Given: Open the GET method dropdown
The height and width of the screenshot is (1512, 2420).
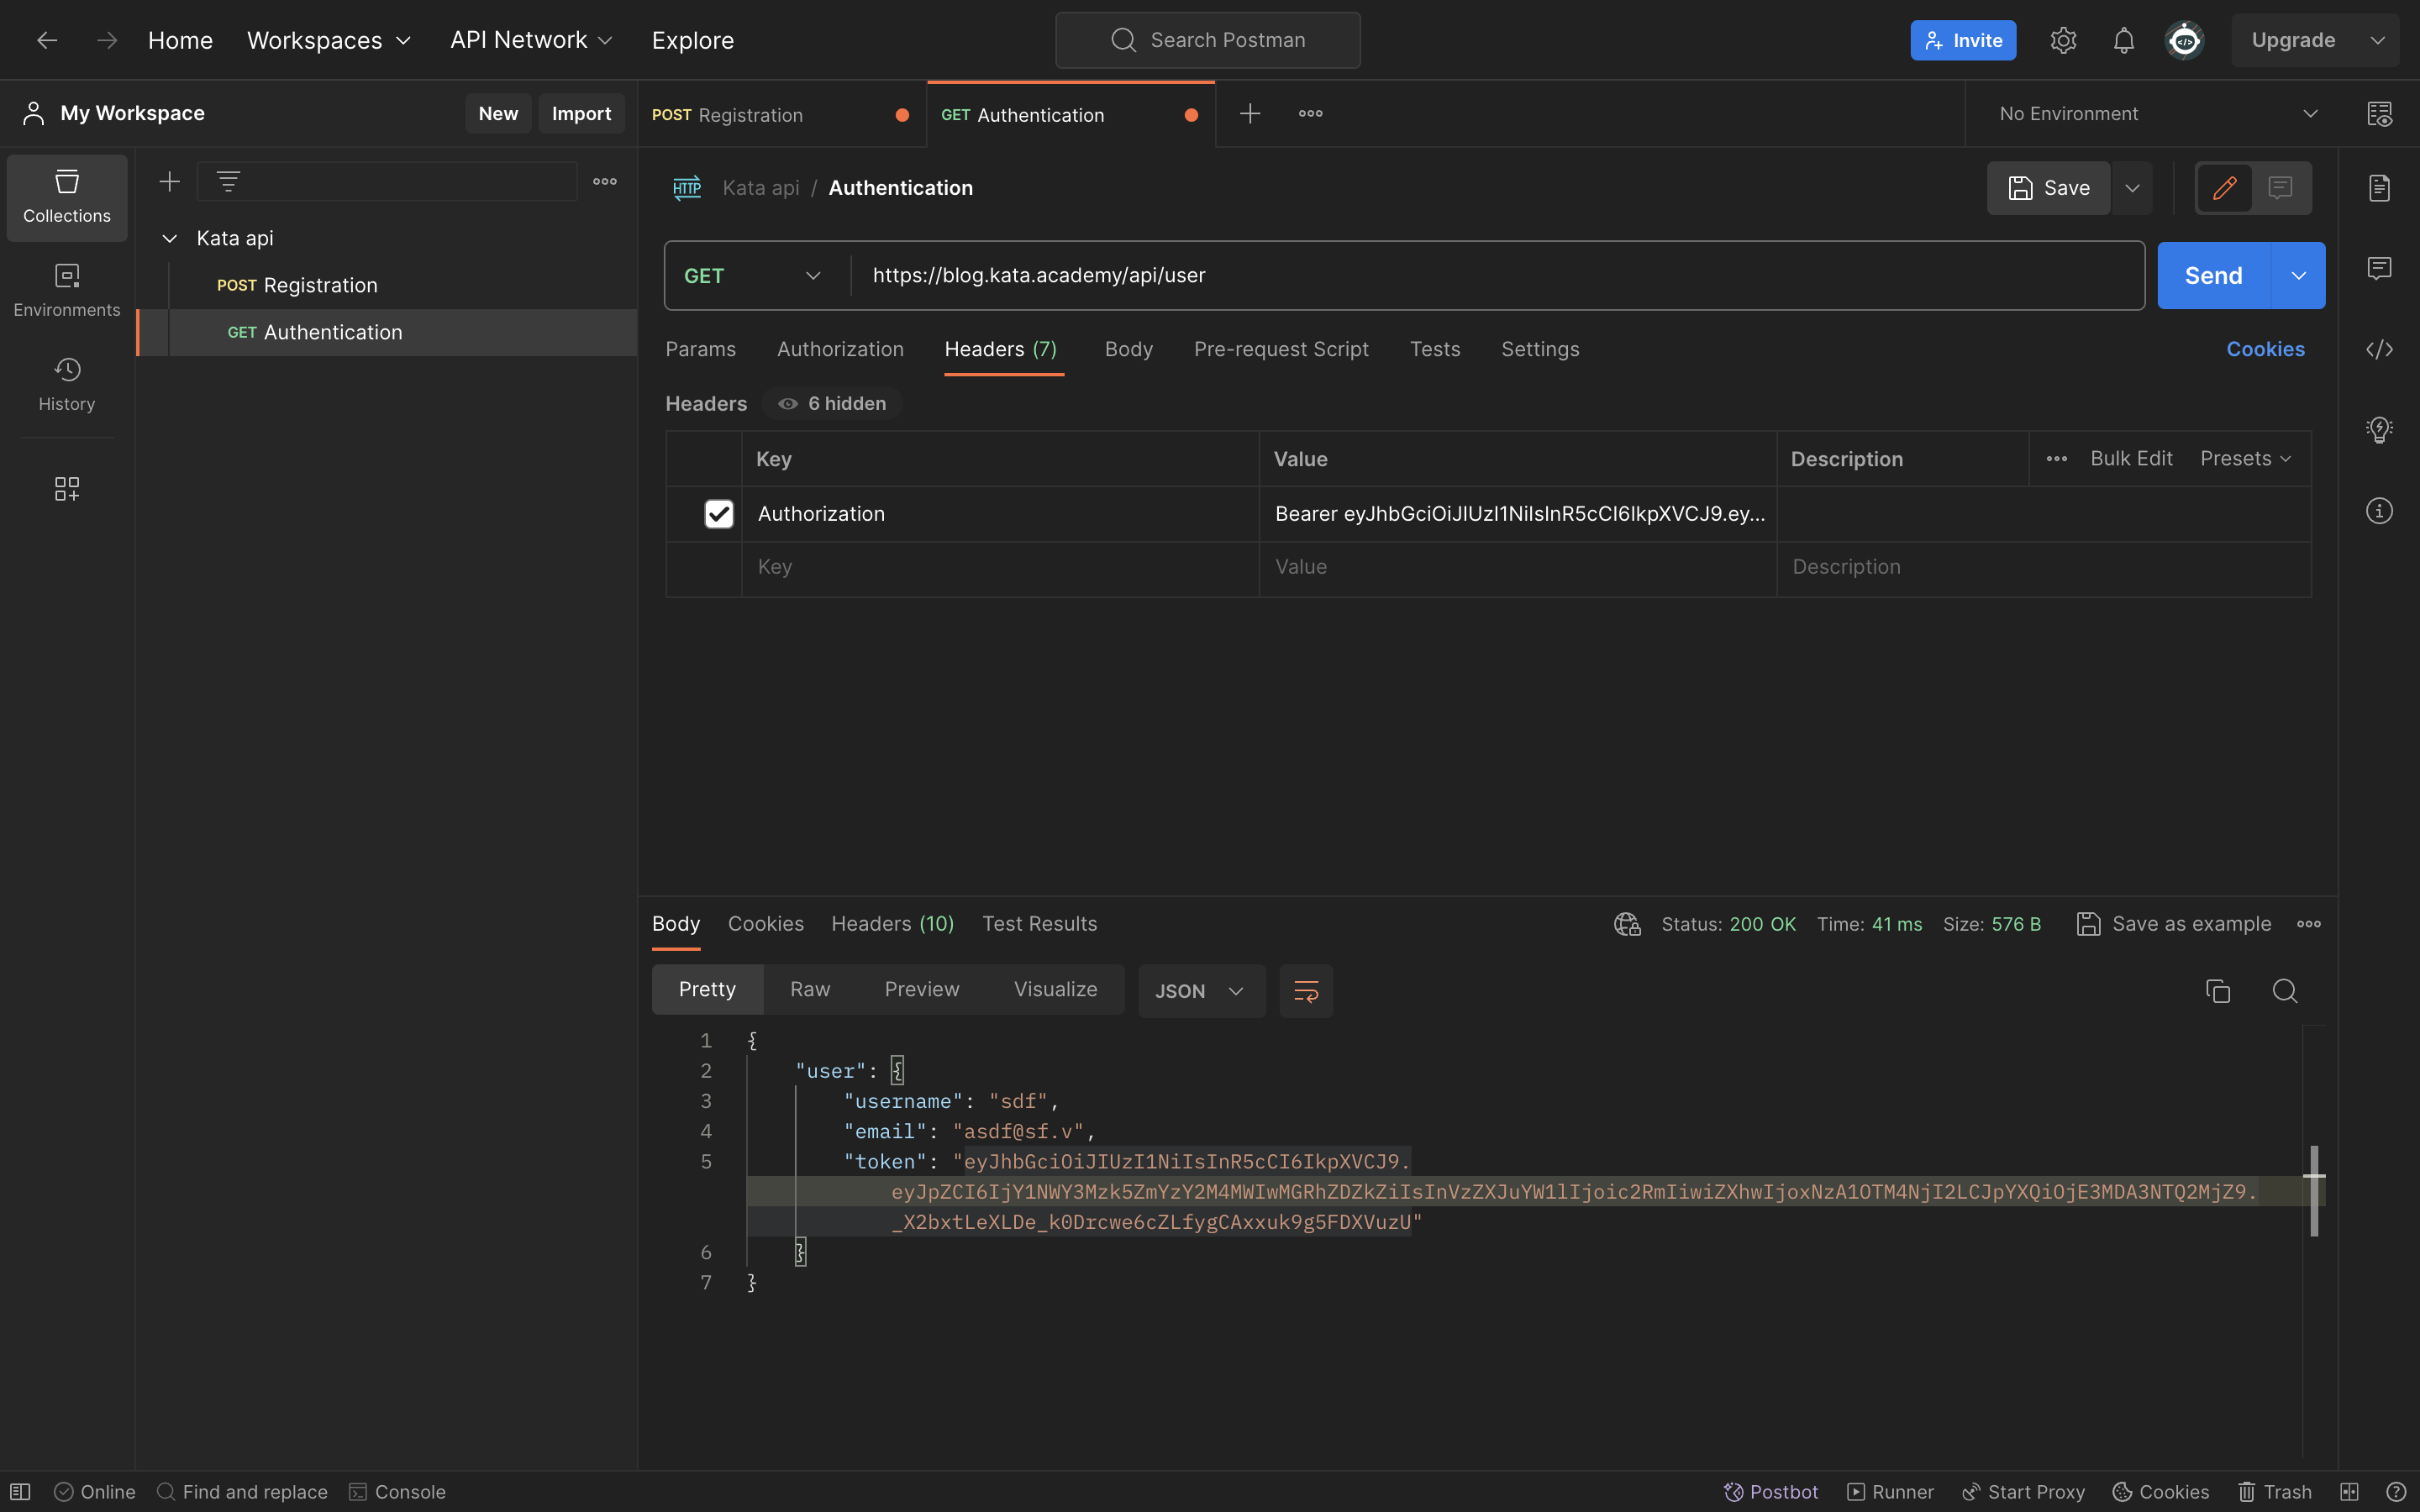Looking at the screenshot, I should pyautogui.click(x=751, y=275).
